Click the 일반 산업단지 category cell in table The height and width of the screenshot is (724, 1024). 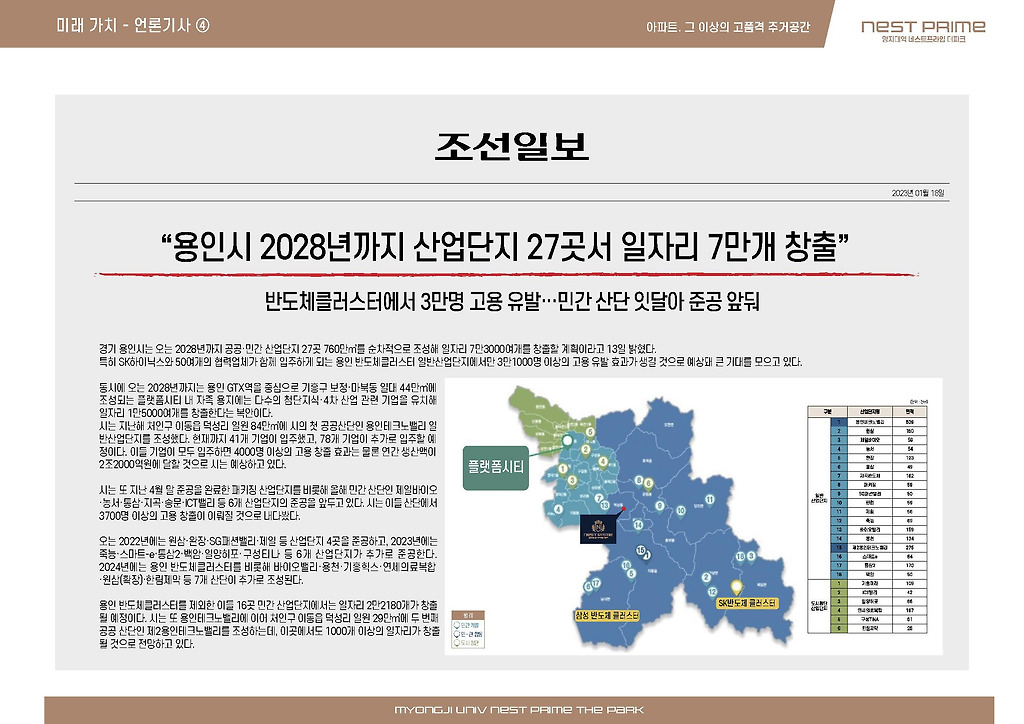click(819, 497)
